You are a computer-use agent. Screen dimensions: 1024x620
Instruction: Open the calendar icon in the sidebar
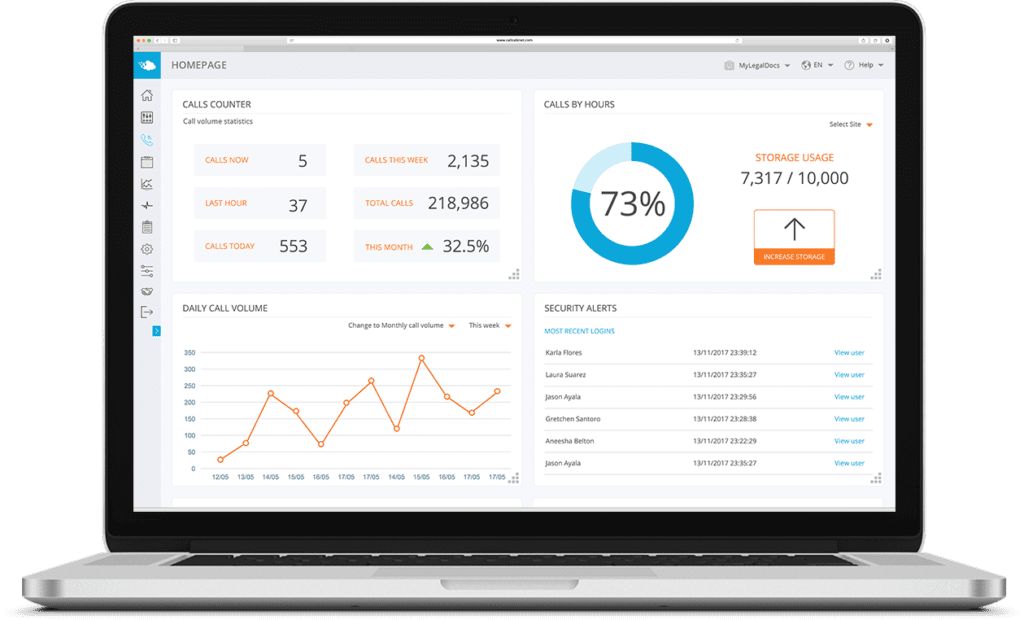tap(147, 162)
